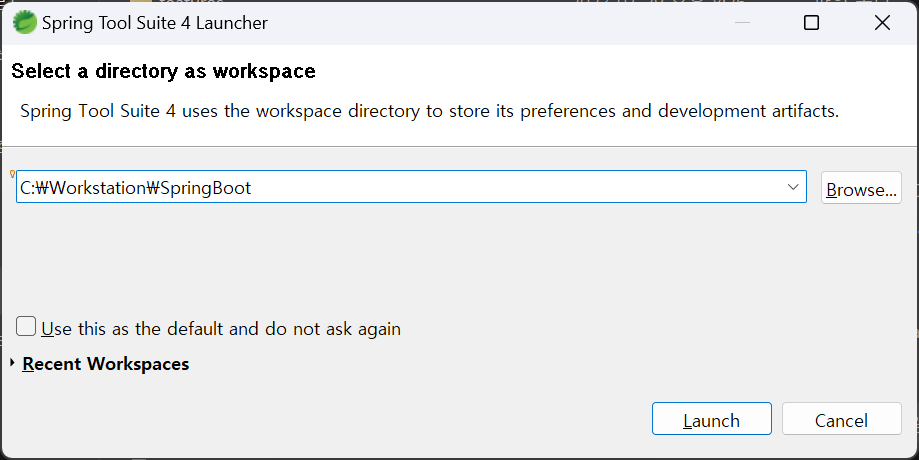Enable 'Use this as the default' checkbox
This screenshot has height=460, width=919.
[26, 326]
